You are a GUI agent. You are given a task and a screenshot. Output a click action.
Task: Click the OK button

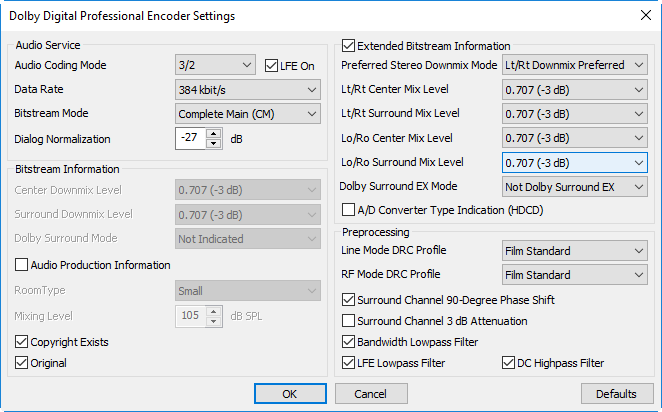click(x=290, y=393)
